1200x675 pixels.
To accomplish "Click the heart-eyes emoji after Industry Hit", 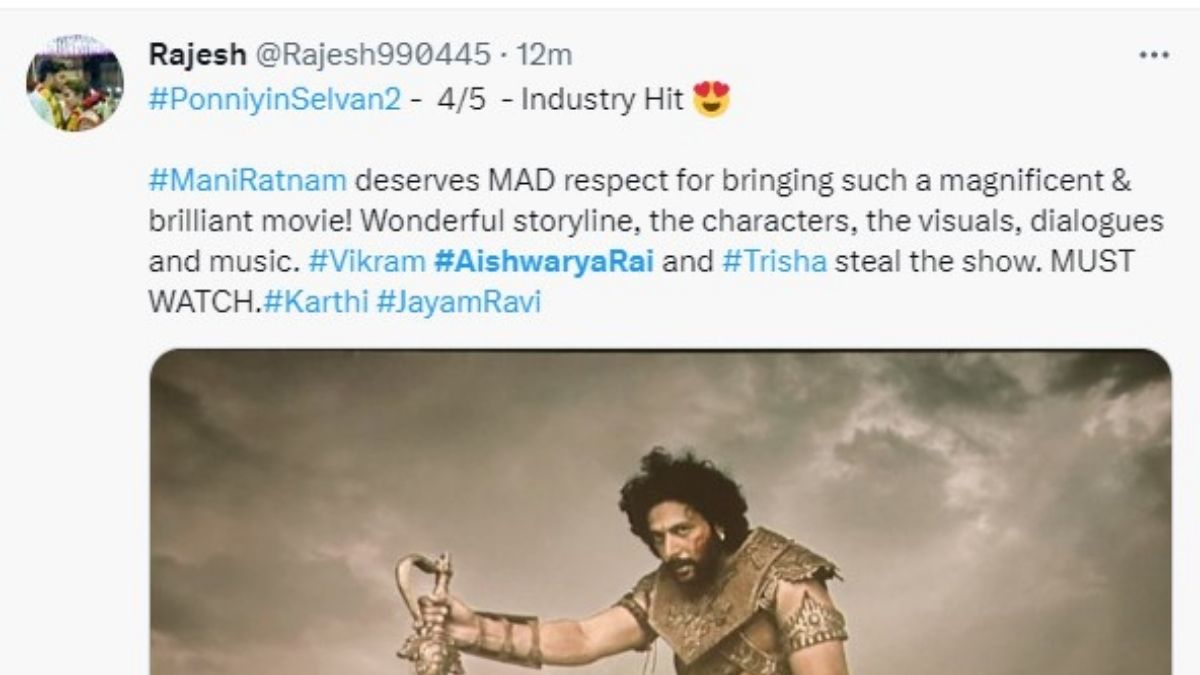I will coord(711,100).
